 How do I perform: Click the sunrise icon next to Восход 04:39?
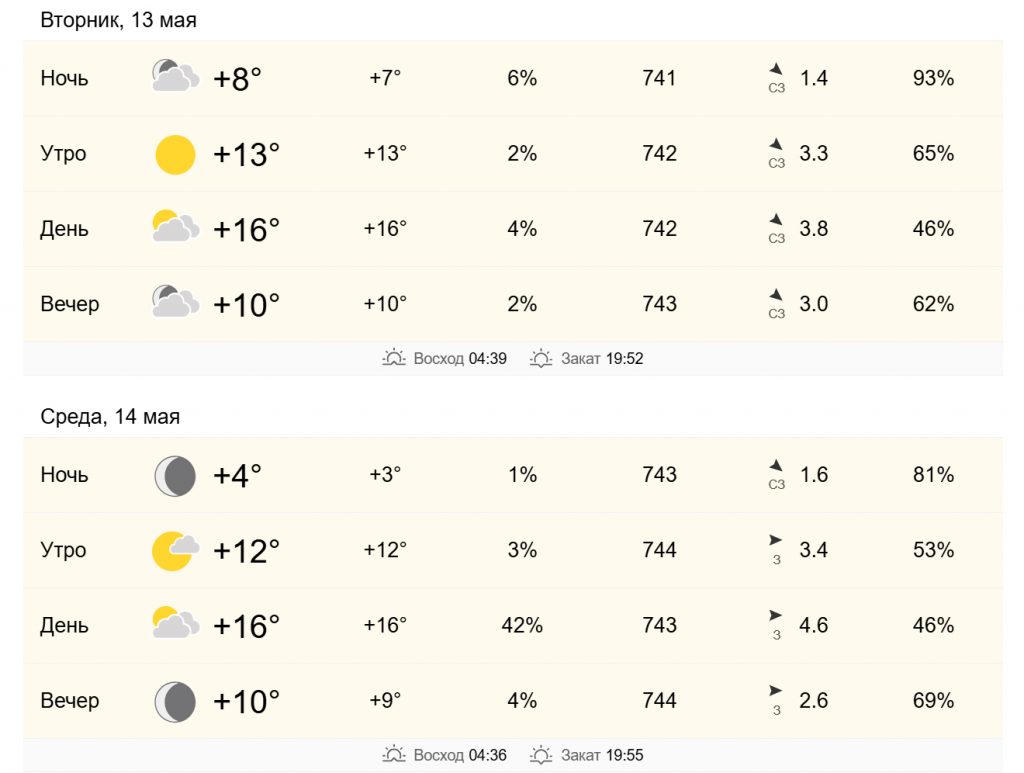pos(394,358)
